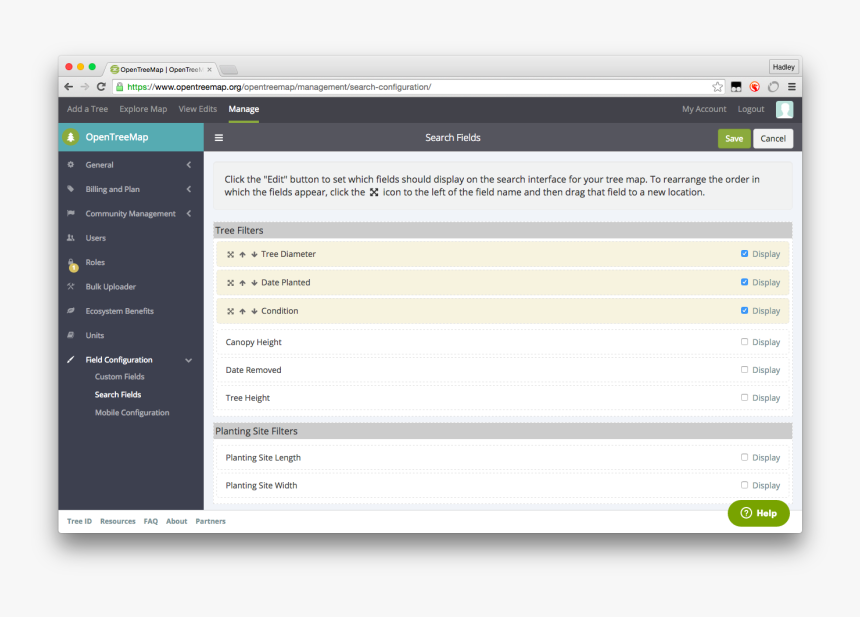Open the Roles item in sidebar
This screenshot has width=860, height=617.
point(95,262)
